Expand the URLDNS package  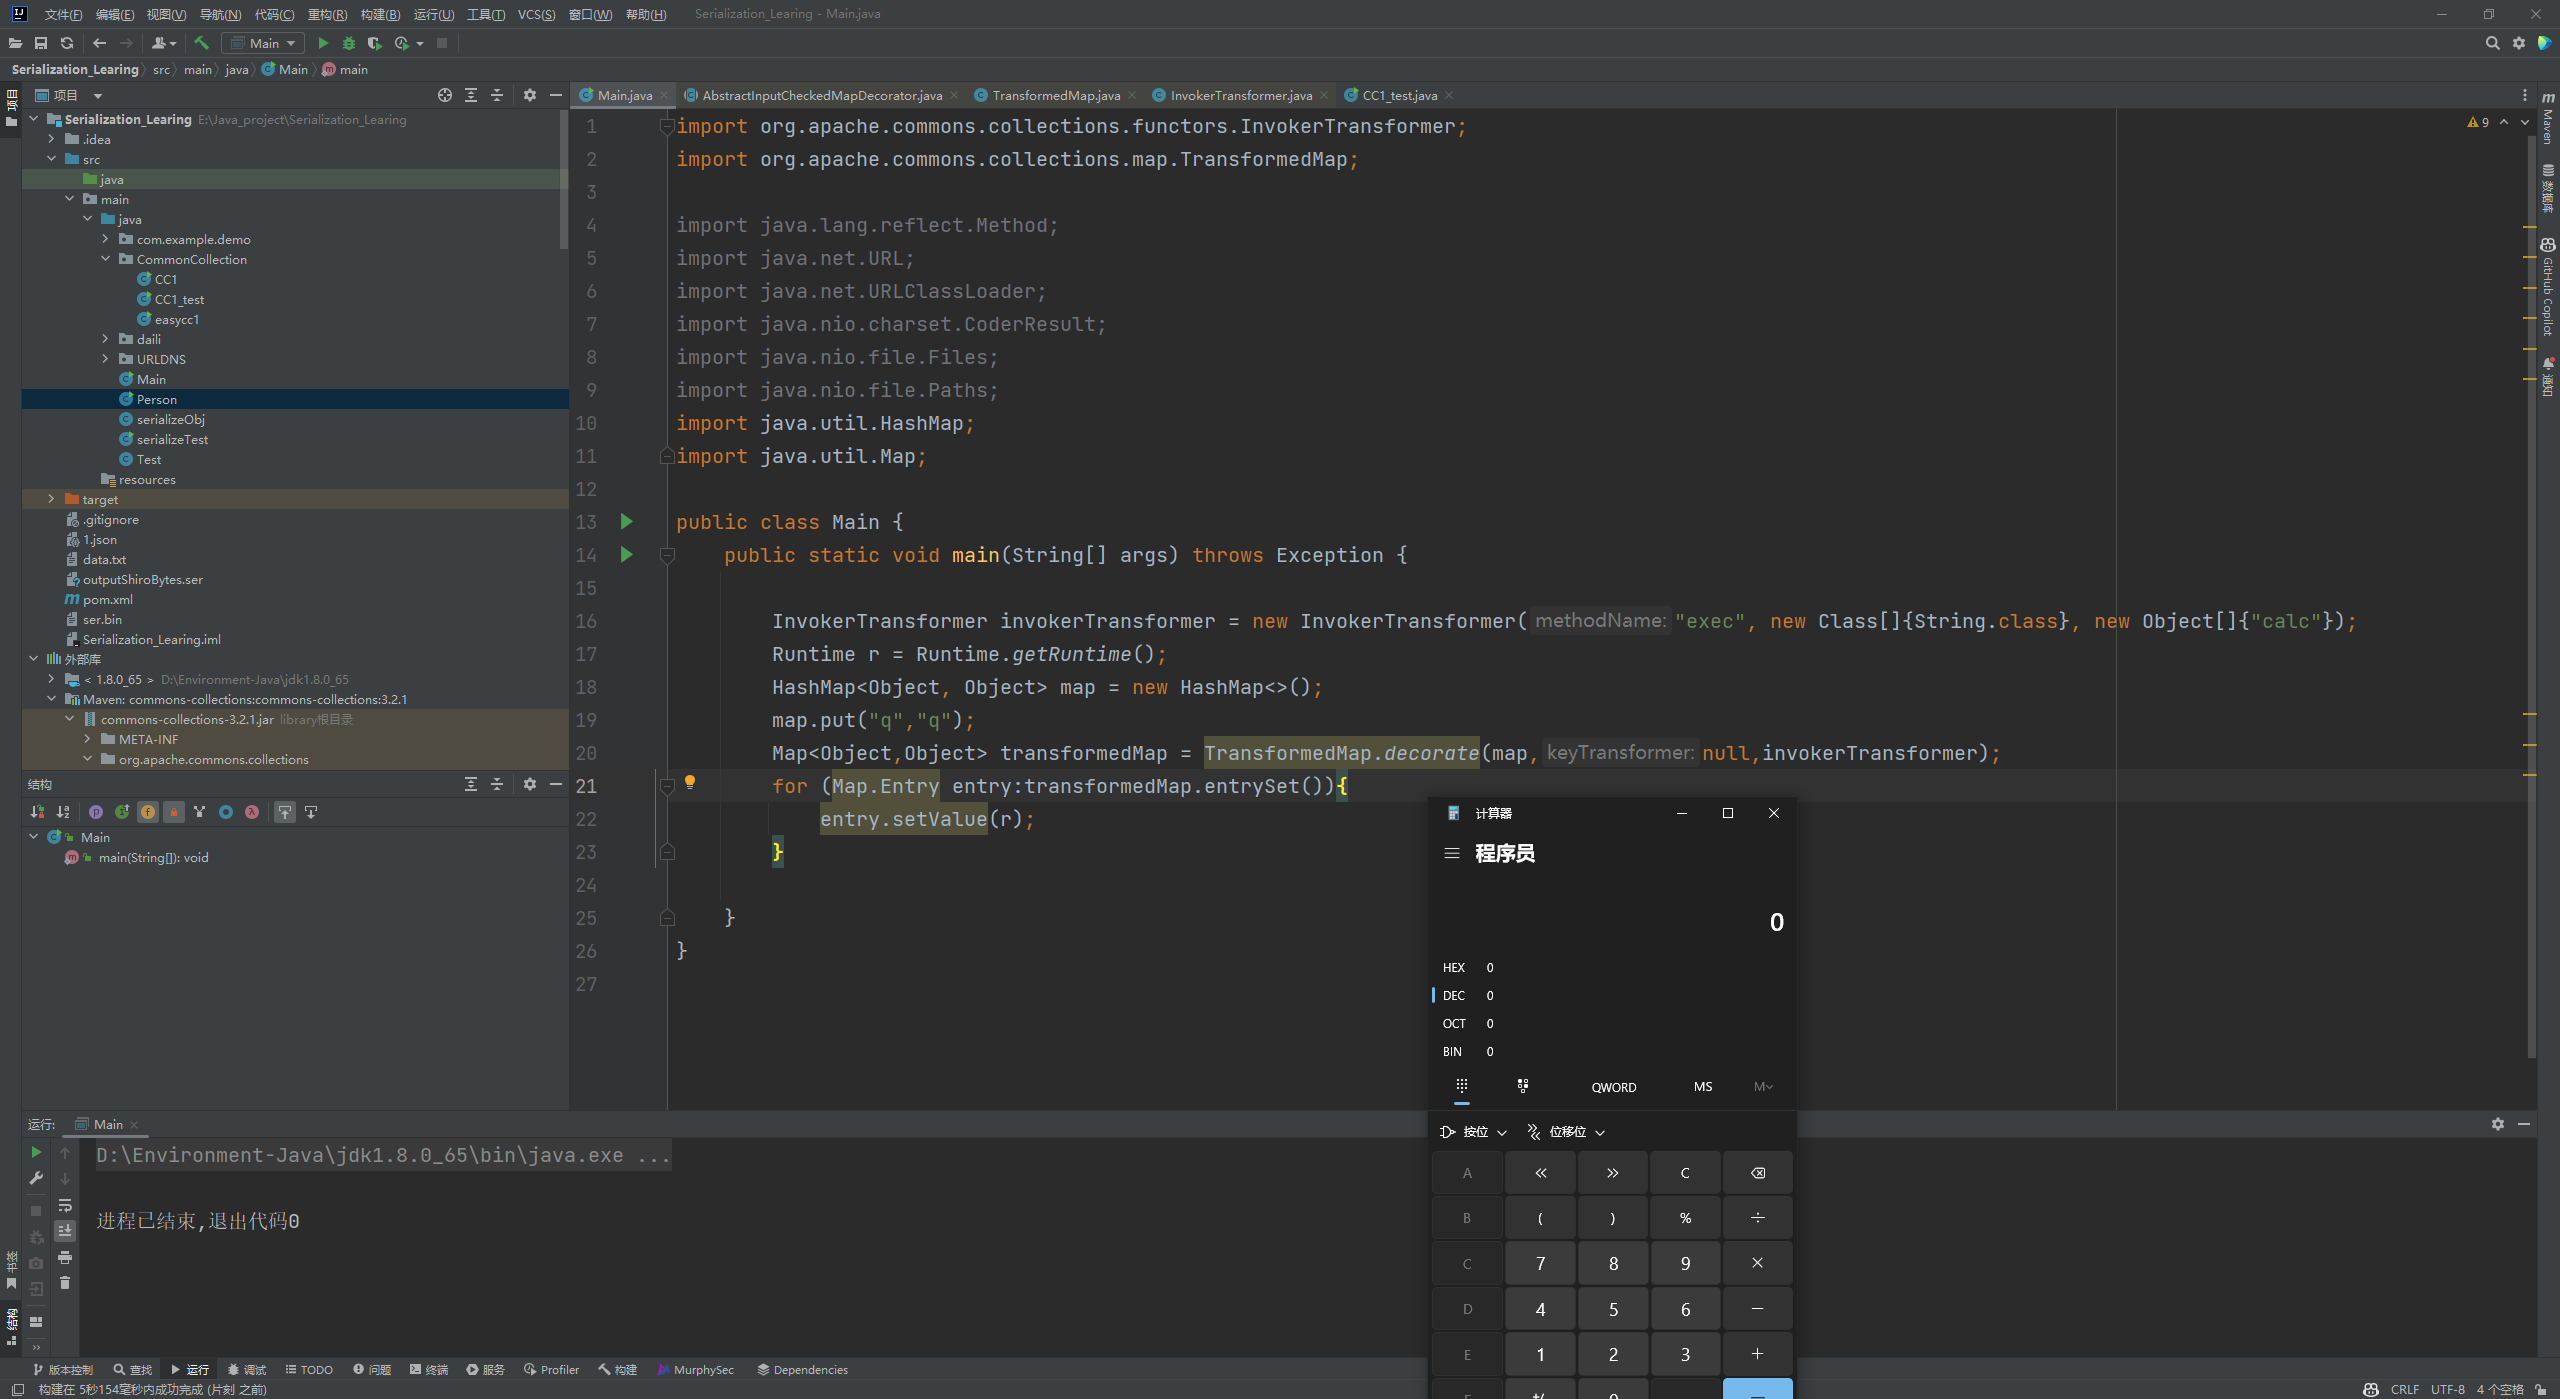coord(105,359)
